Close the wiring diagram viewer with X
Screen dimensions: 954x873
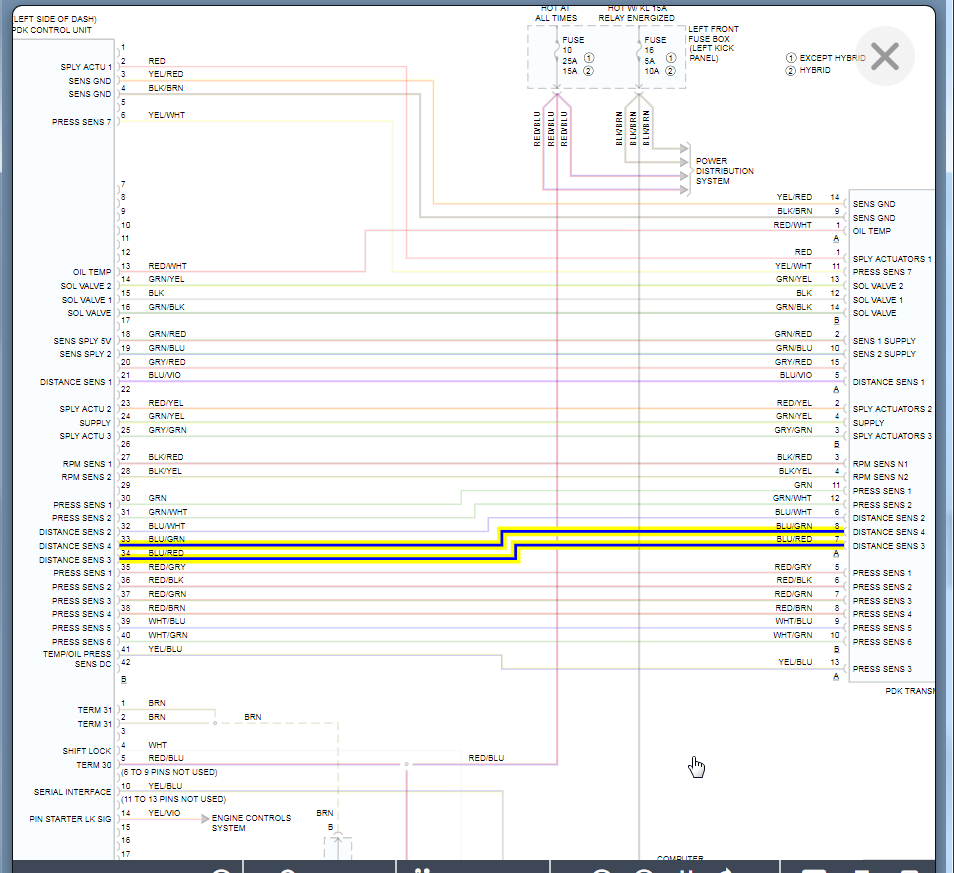pyautogui.click(x=885, y=57)
